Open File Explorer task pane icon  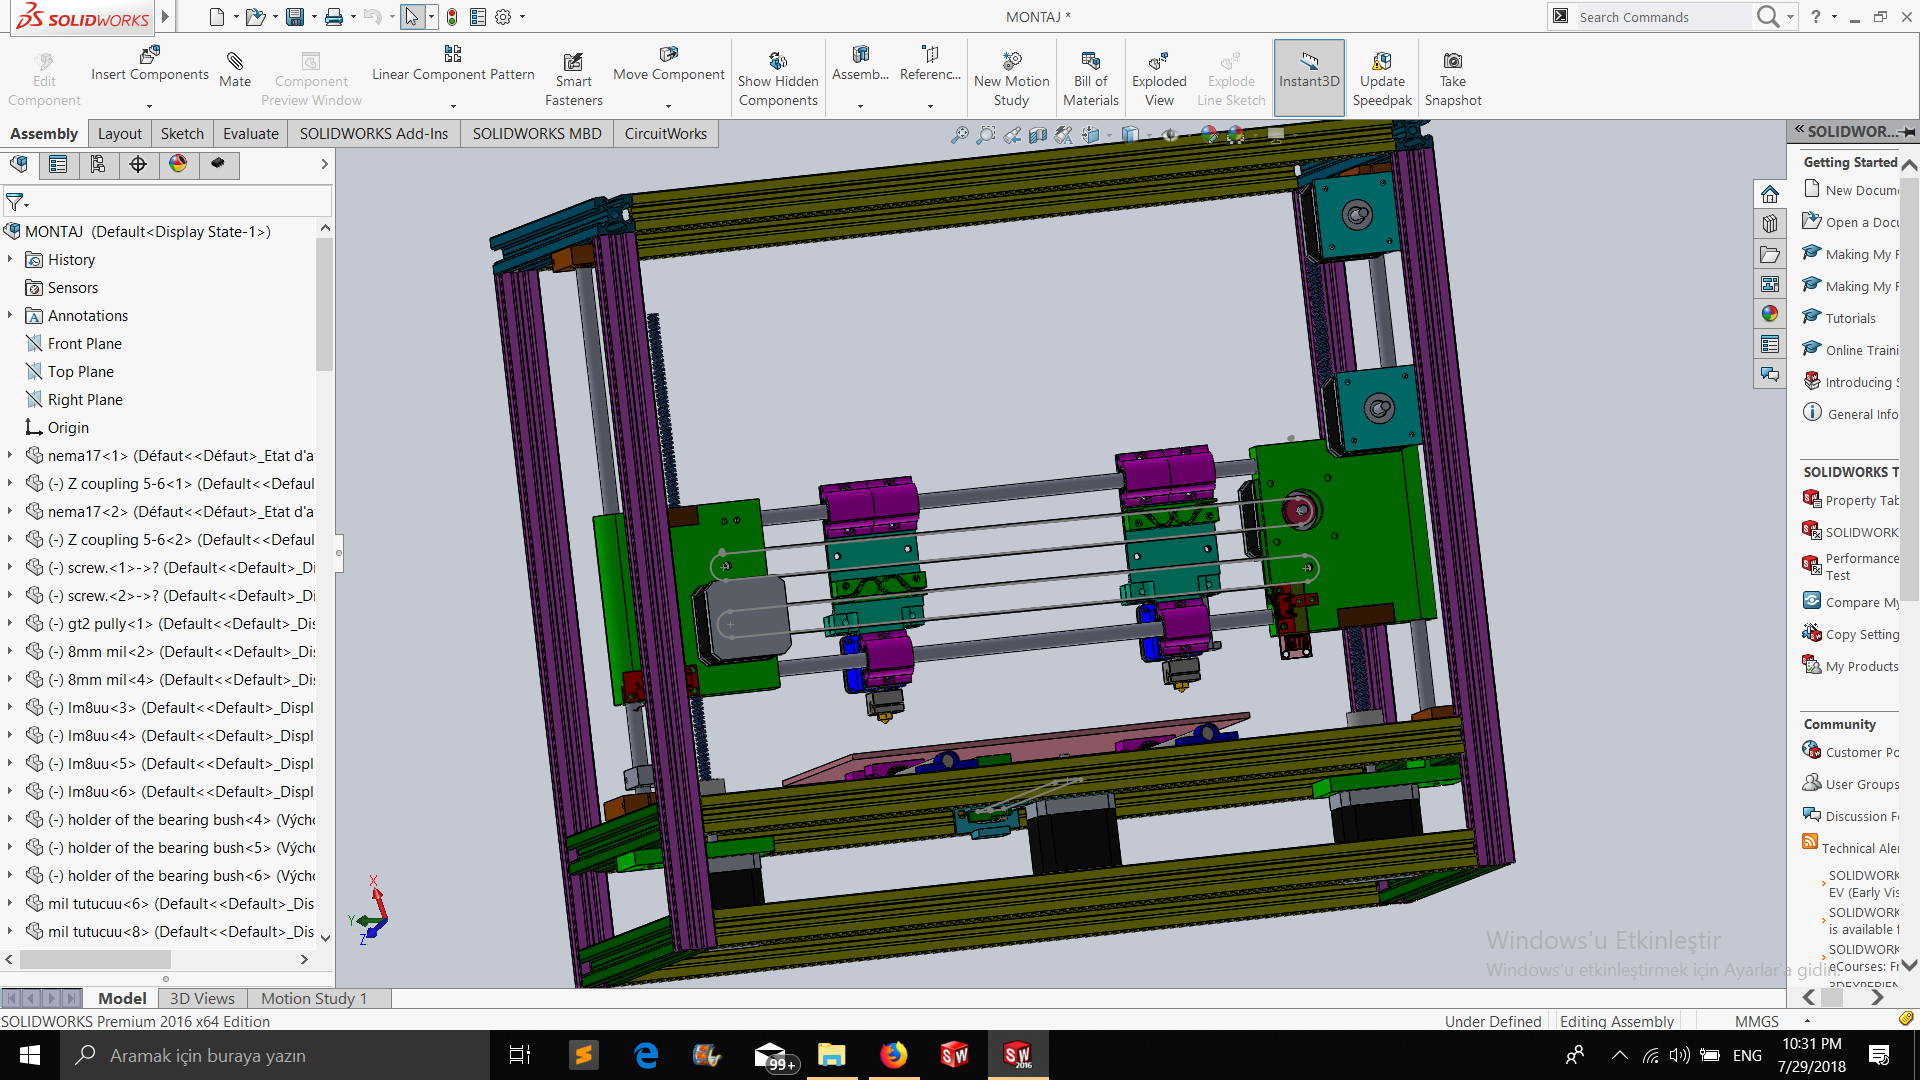tap(1770, 254)
